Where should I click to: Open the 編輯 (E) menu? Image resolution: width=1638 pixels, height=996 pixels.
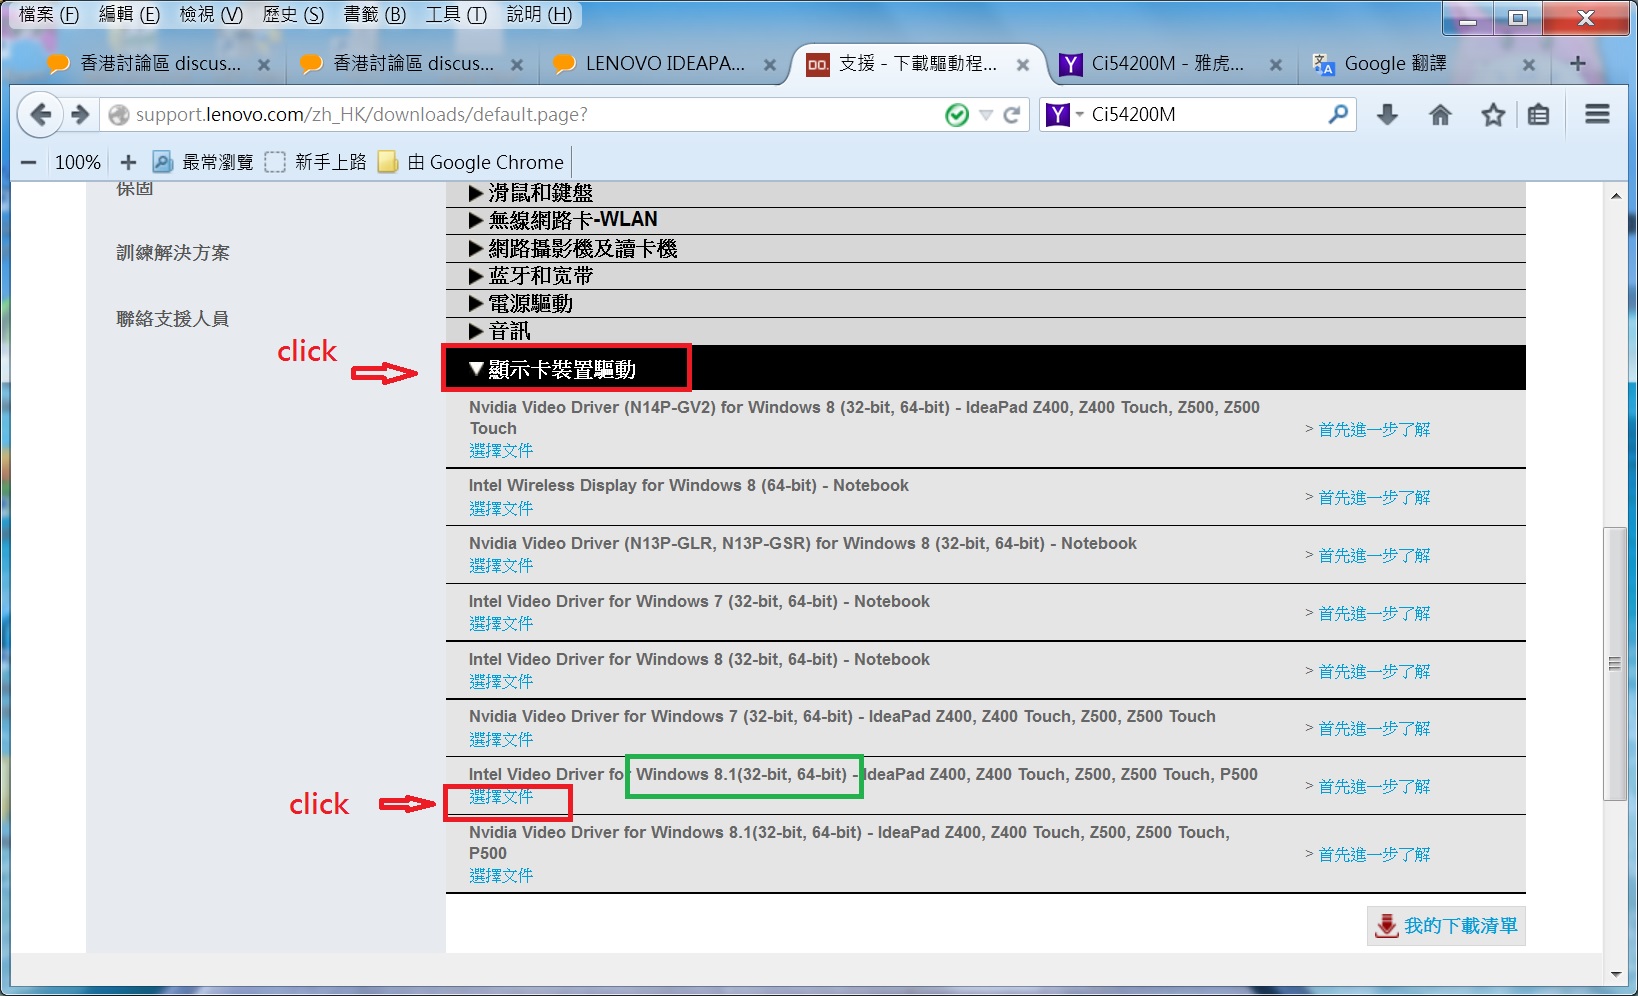[x=130, y=14]
